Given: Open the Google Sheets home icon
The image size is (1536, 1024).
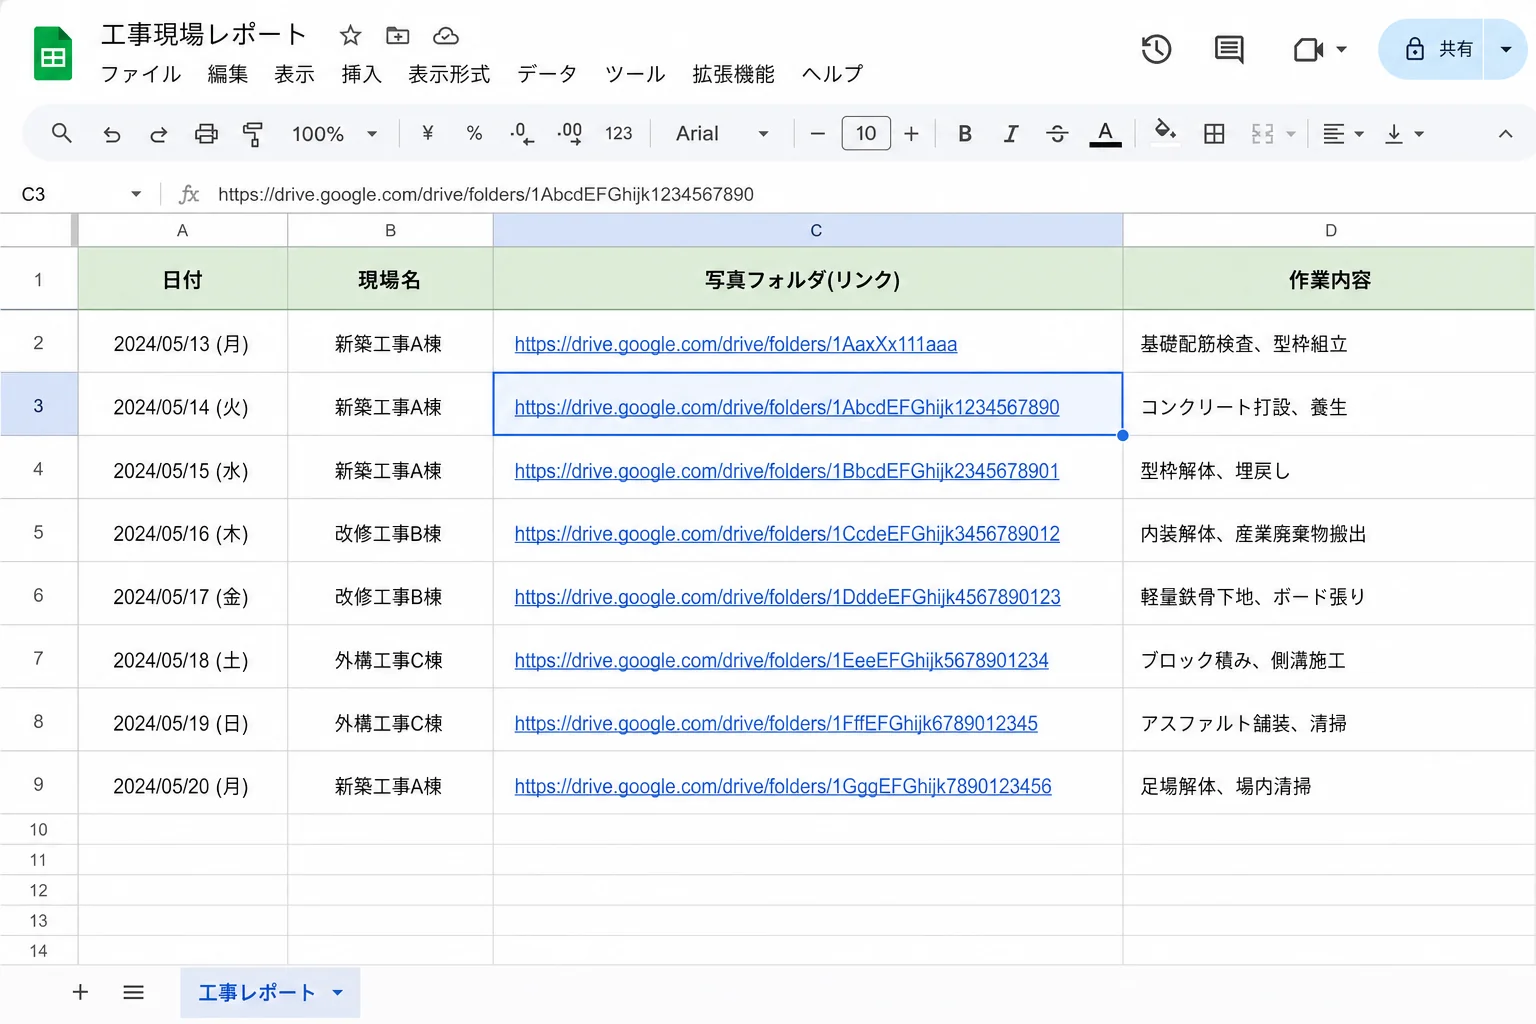Looking at the screenshot, I should pyautogui.click(x=53, y=54).
